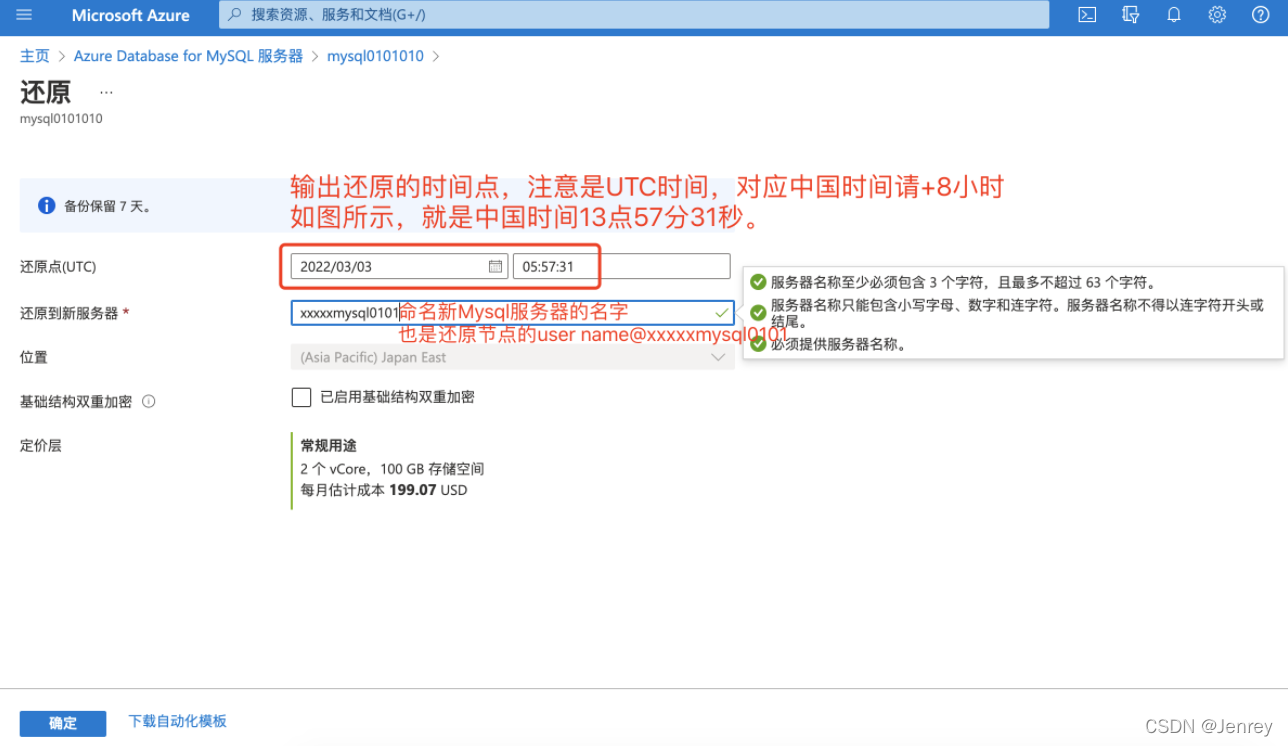Focus the top search resources box
Screen dimensions: 1288x746
(634, 15)
